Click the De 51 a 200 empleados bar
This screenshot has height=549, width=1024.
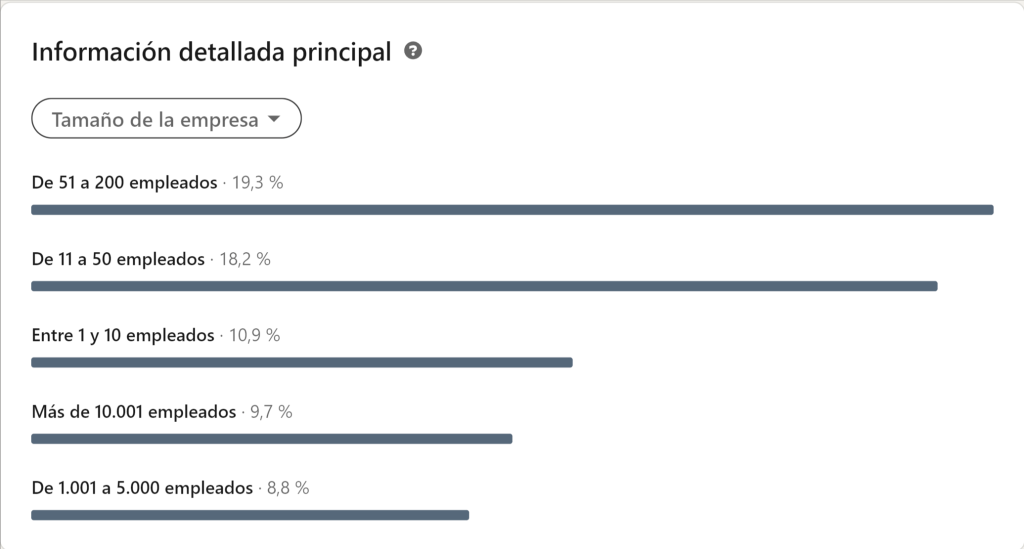pyautogui.click(x=512, y=210)
